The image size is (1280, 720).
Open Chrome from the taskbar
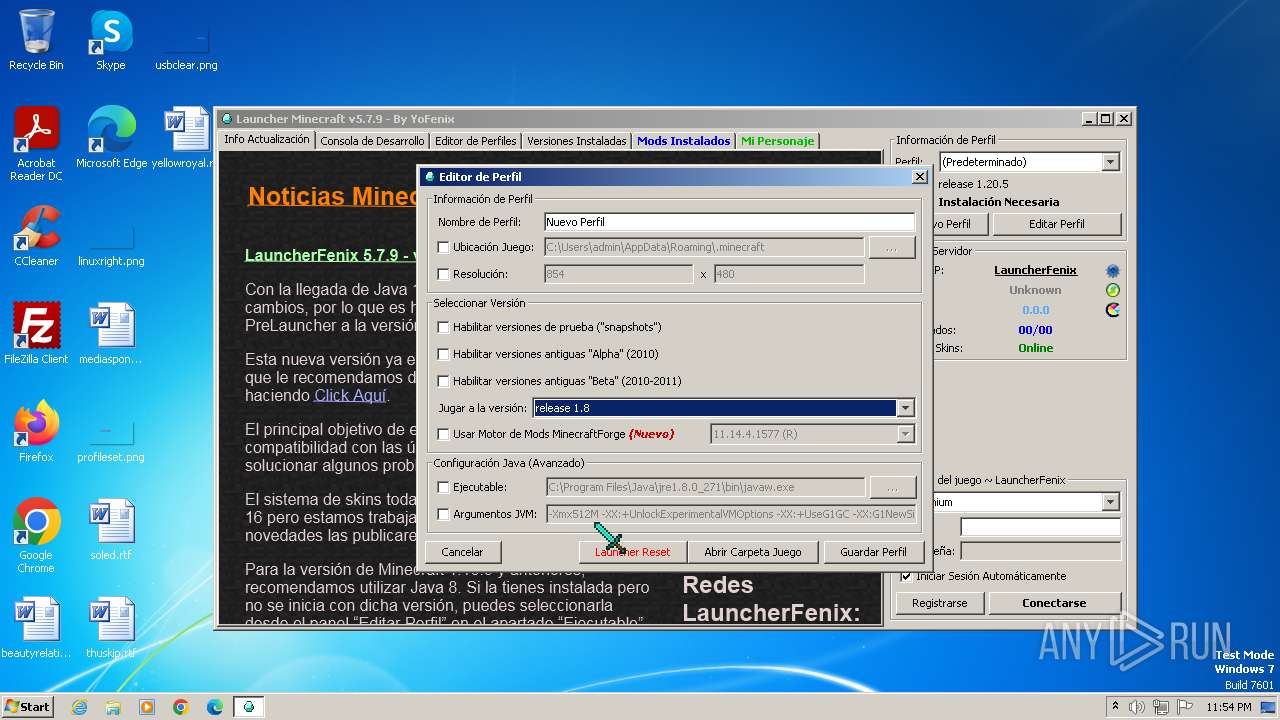[181, 707]
